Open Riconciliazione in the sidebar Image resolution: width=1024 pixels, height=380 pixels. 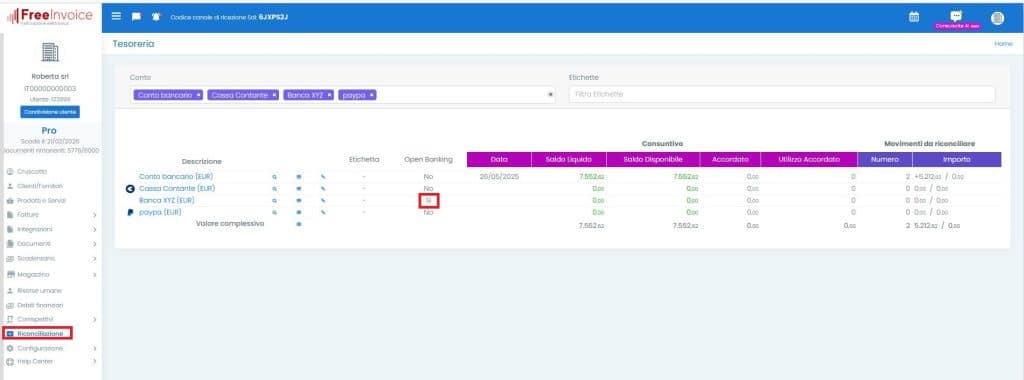click(36, 334)
